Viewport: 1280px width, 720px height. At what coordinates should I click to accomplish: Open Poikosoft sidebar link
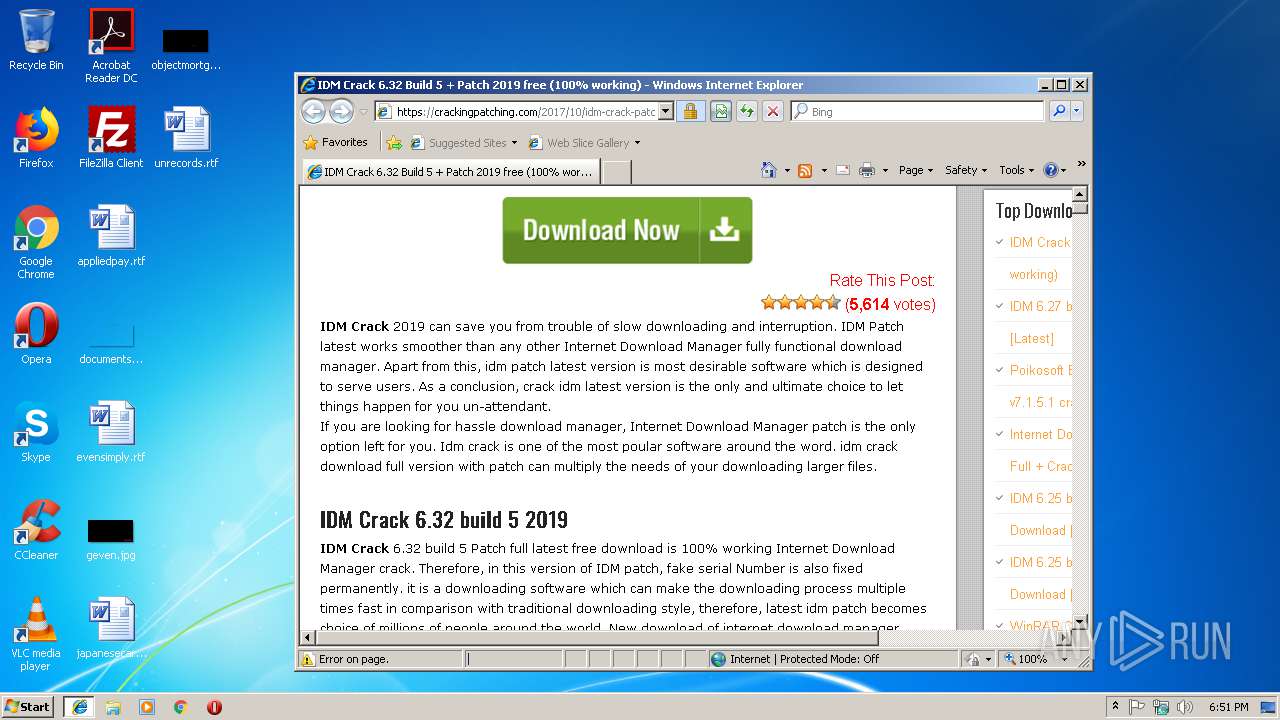(x=1041, y=370)
